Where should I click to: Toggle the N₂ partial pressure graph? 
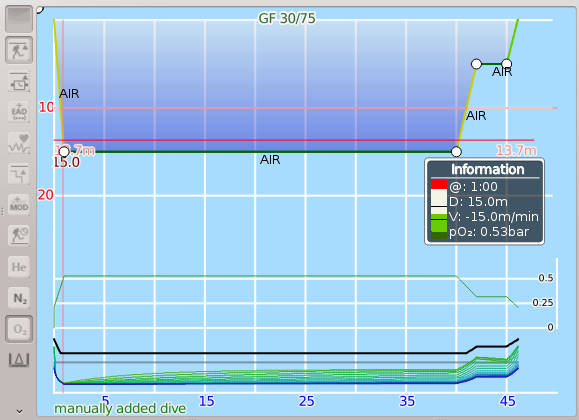point(19,298)
